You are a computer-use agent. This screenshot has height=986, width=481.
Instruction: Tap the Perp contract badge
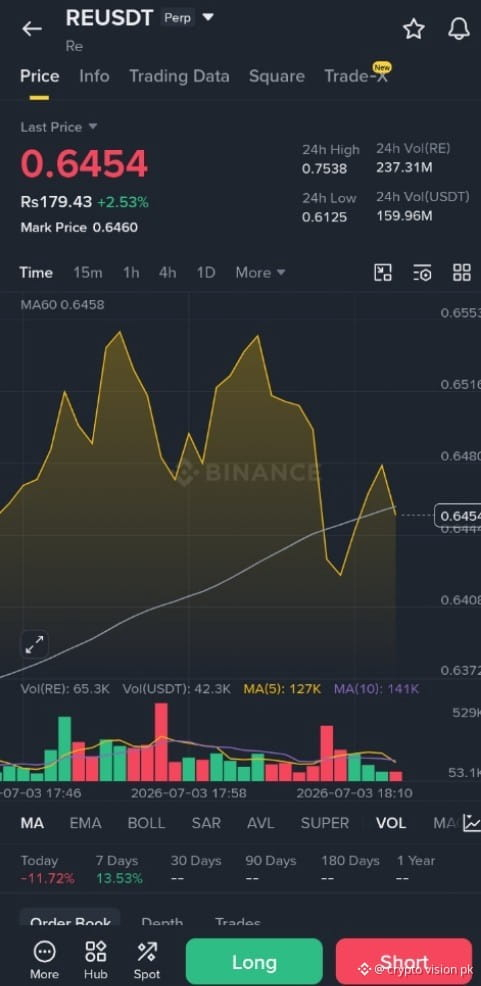(x=177, y=18)
